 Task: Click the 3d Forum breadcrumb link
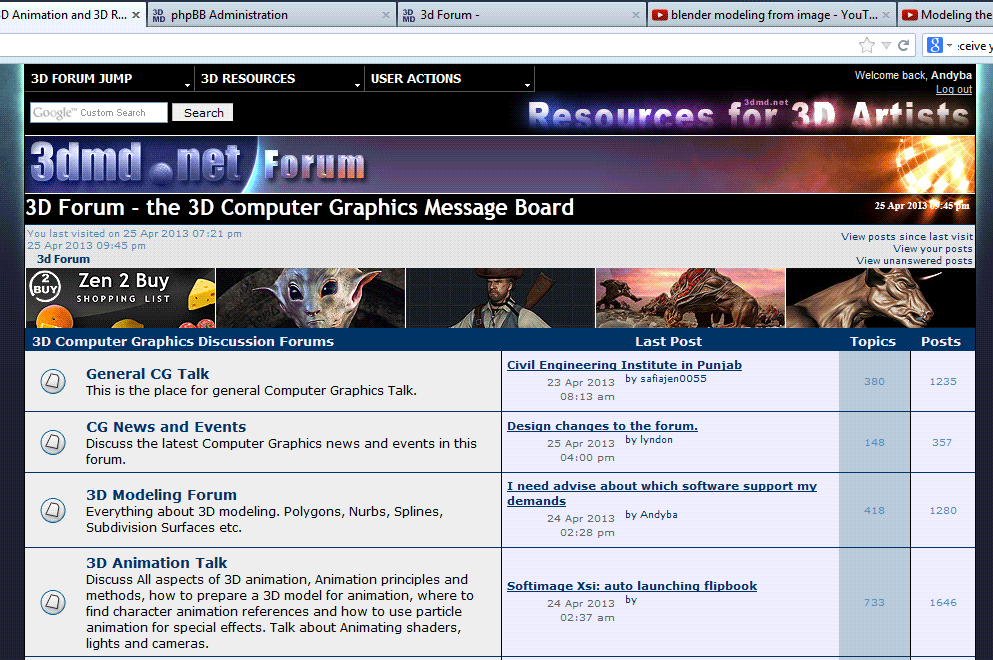click(x=63, y=259)
